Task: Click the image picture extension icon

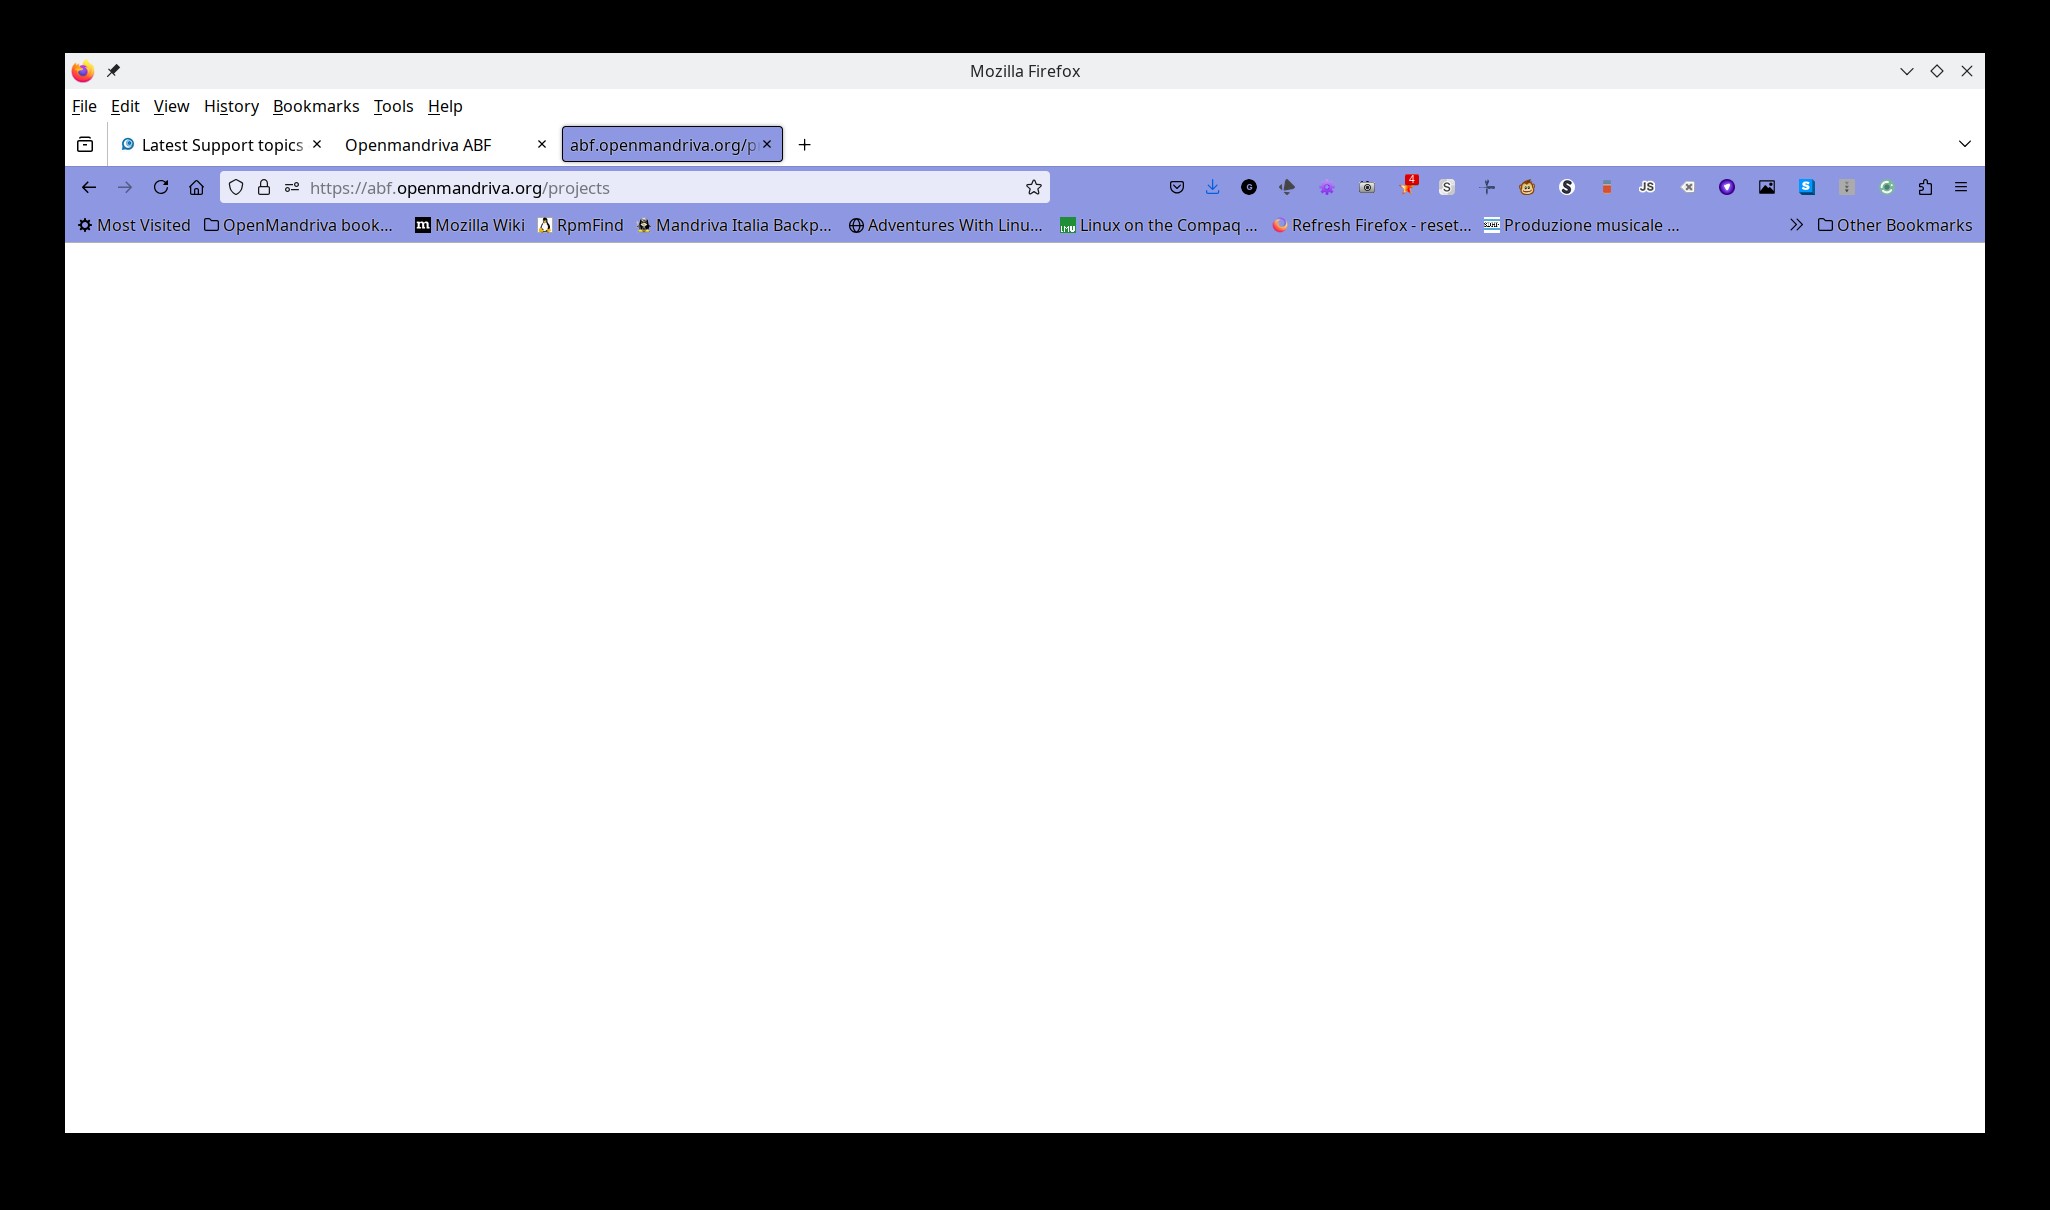Action: tap(1767, 187)
